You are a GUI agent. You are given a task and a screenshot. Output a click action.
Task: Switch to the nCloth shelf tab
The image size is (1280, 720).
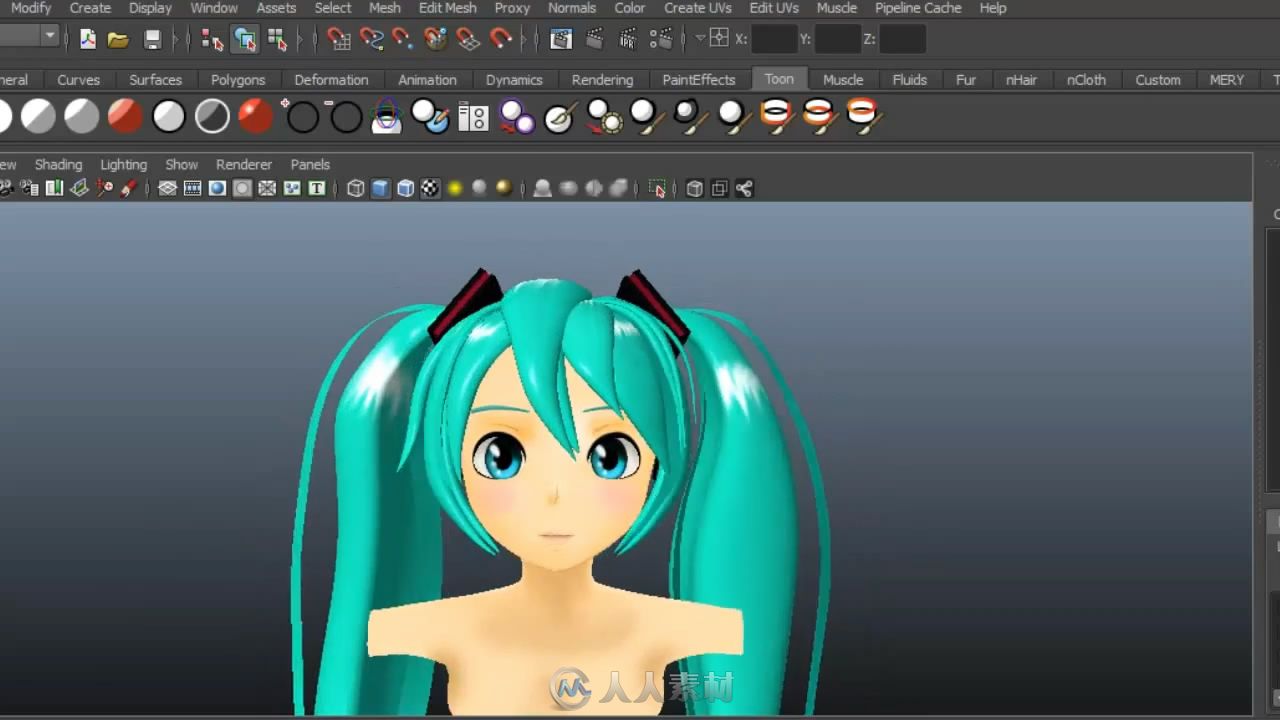tap(1086, 80)
